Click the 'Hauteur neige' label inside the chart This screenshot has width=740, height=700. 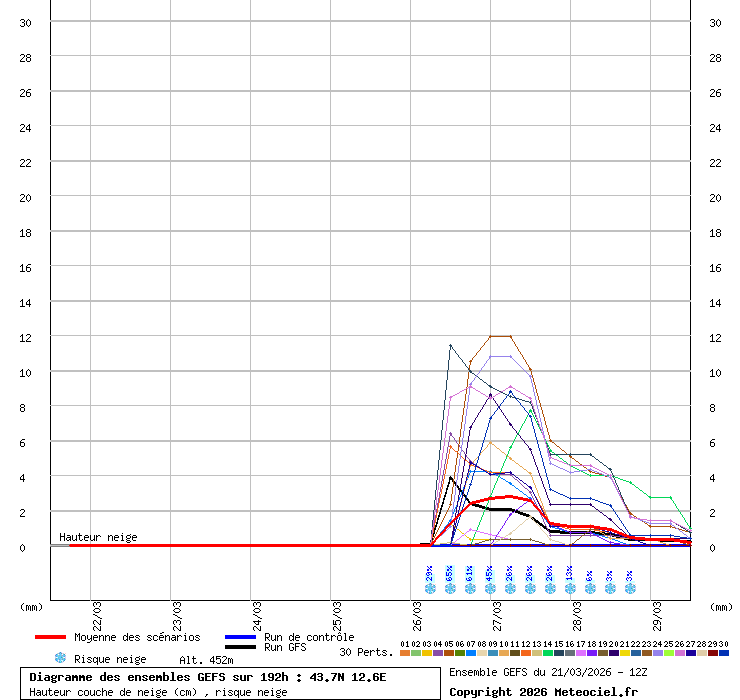pyautogui.click(x=98, y=537)
